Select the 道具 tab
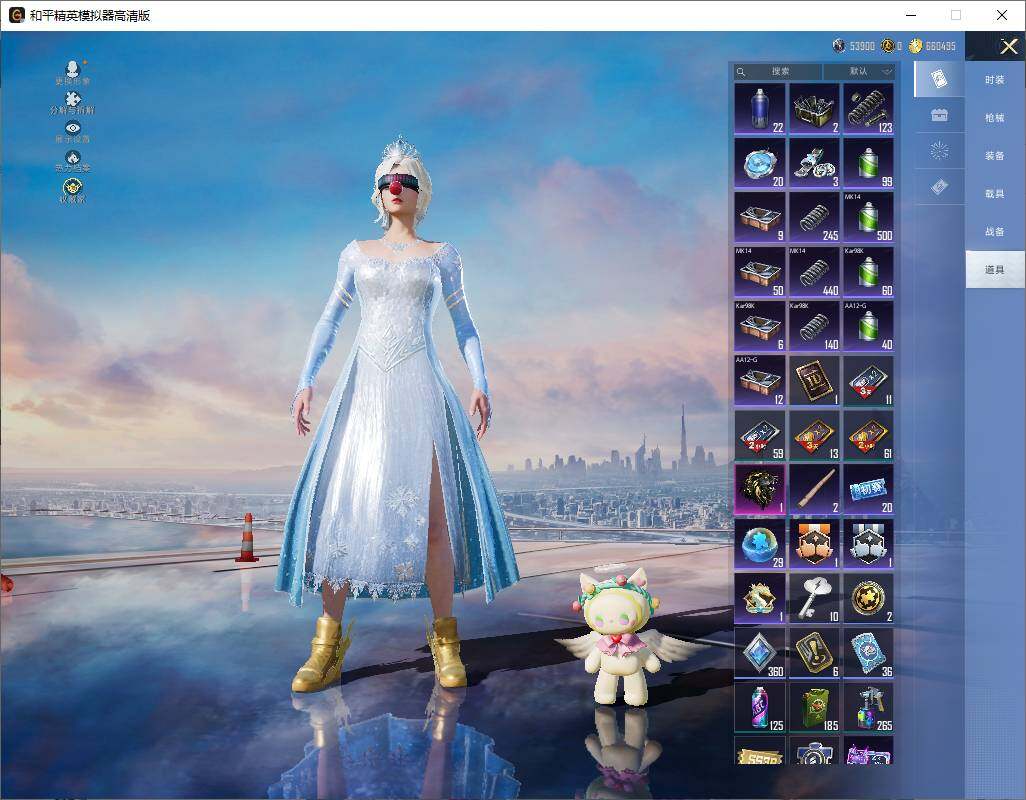The width and height of the screenshot is (1026, 800). (995, 270)
